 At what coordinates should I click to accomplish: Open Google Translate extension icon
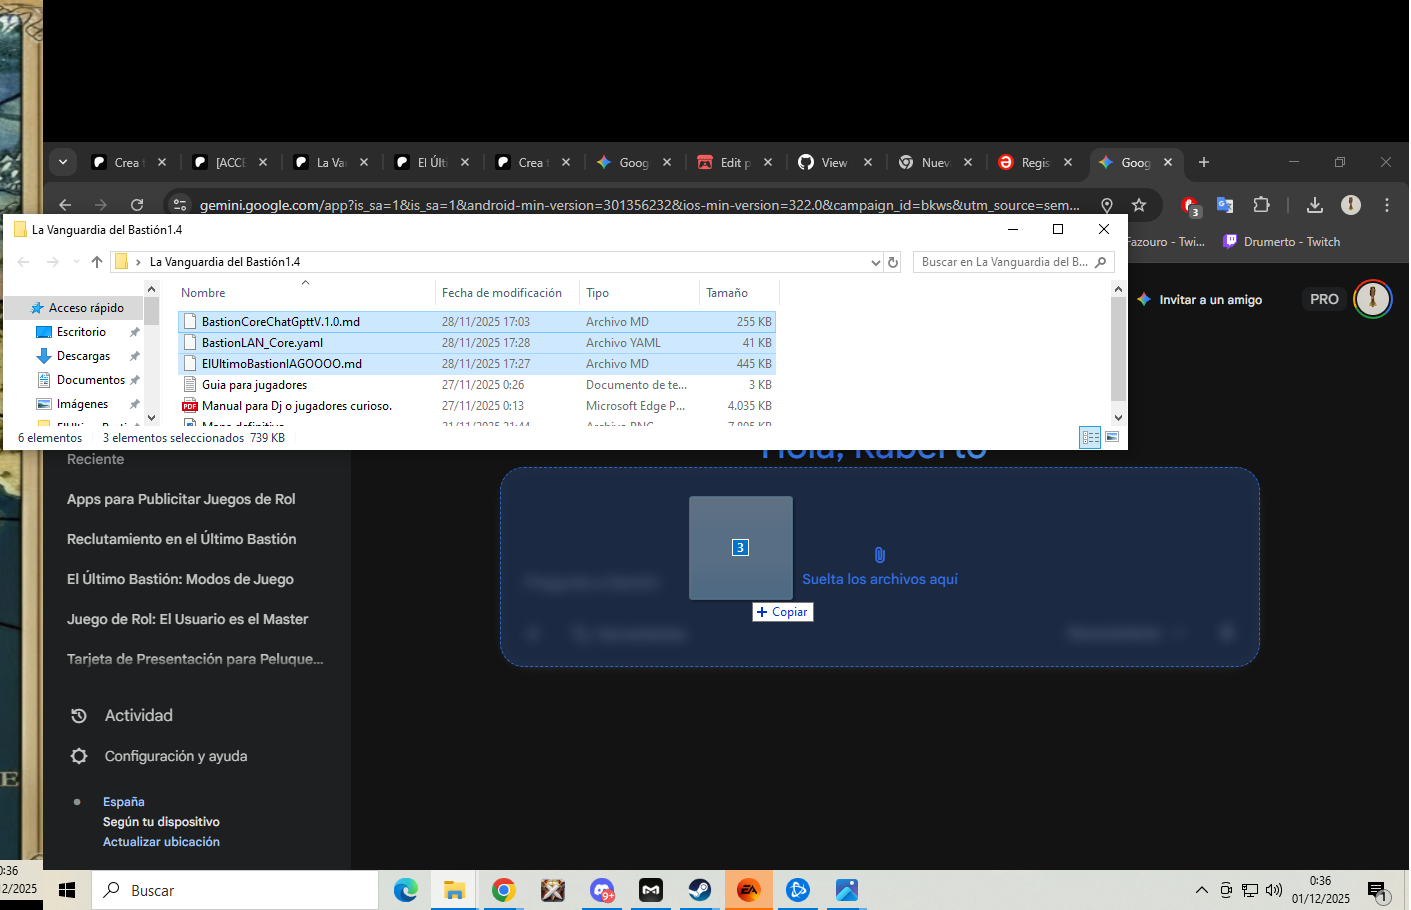(1225, 205)
